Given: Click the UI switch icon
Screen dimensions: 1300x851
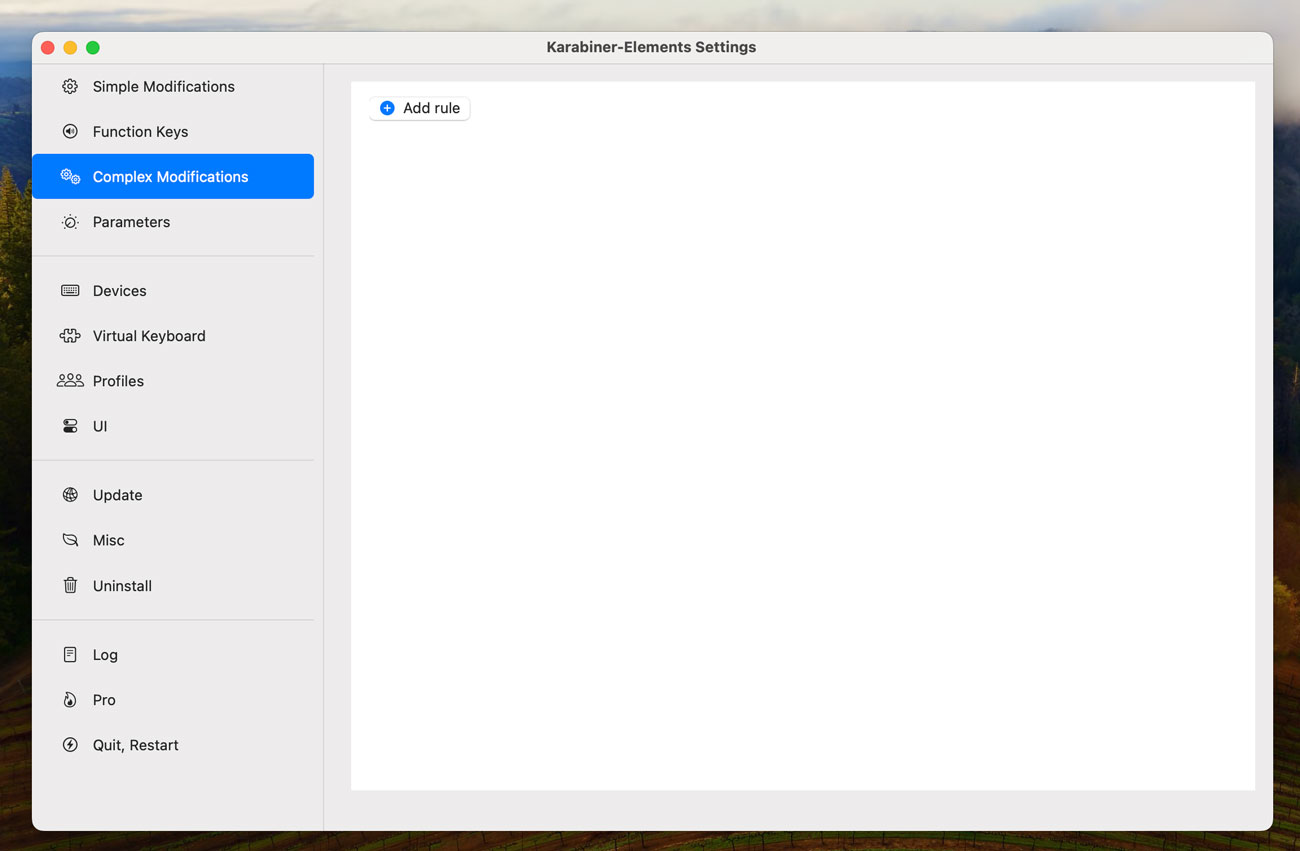Looking at the screenshot, I should pyautogui.click(x=70, y=426).
